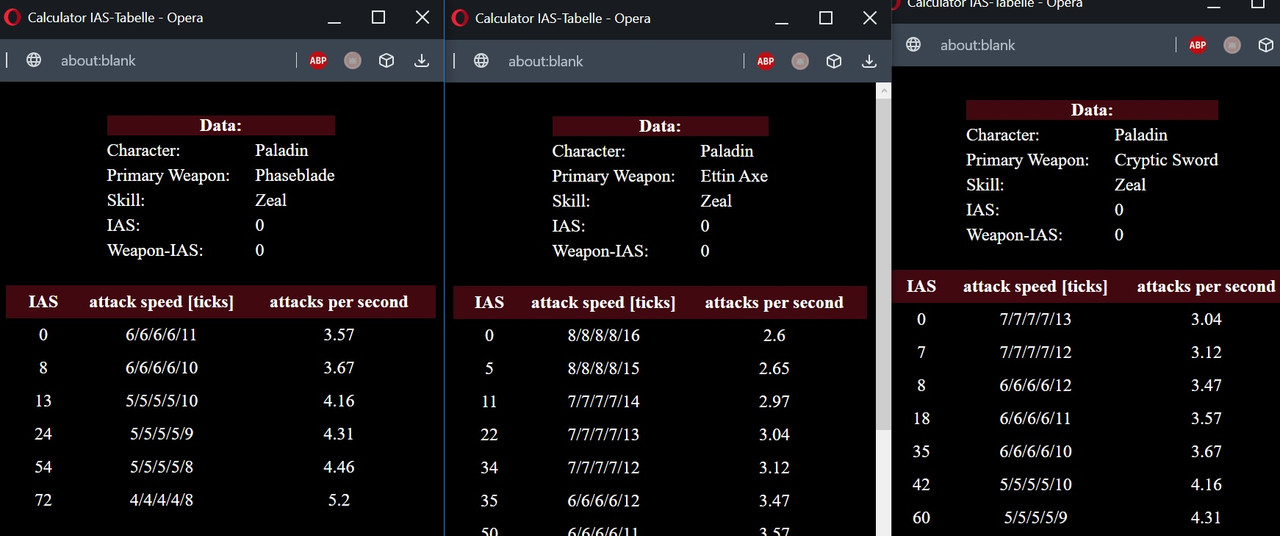Click globe site-info icon in Cryptic Sword window
The image size is (1280, 536).
pos(913,45)
